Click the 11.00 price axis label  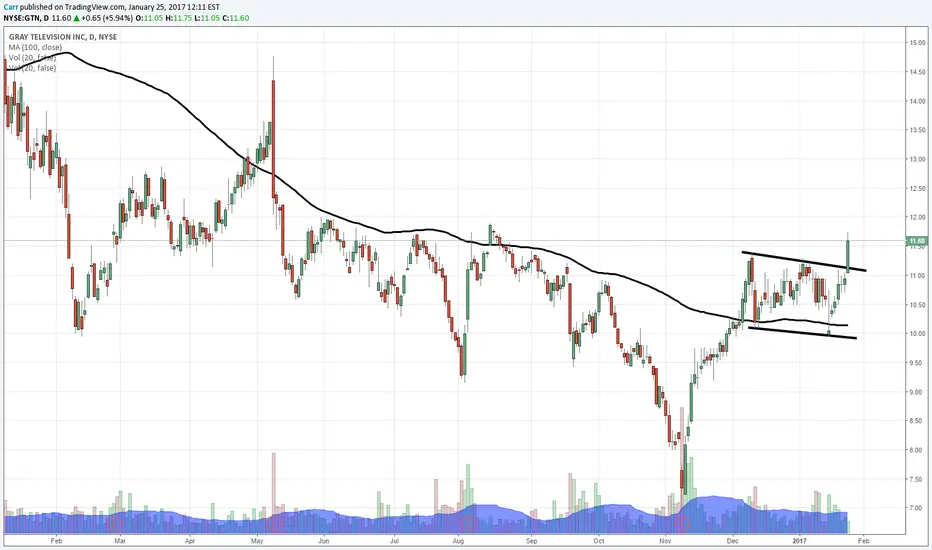[x=917, y=276]
